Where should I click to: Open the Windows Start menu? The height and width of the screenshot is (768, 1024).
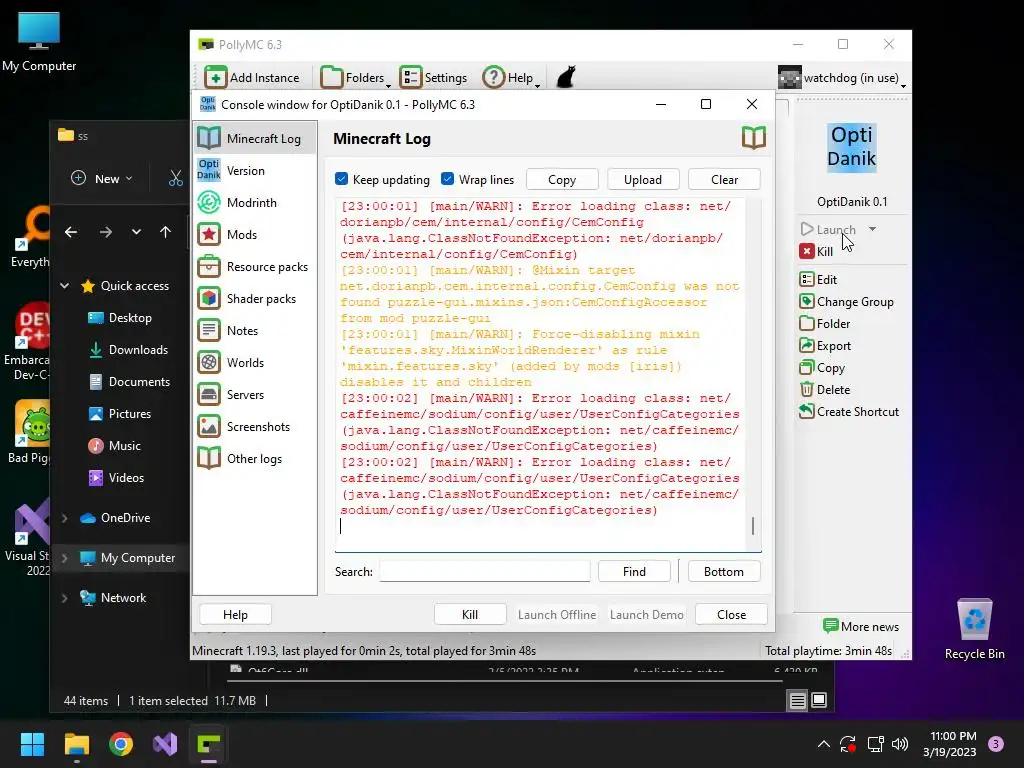coord(32,744)
